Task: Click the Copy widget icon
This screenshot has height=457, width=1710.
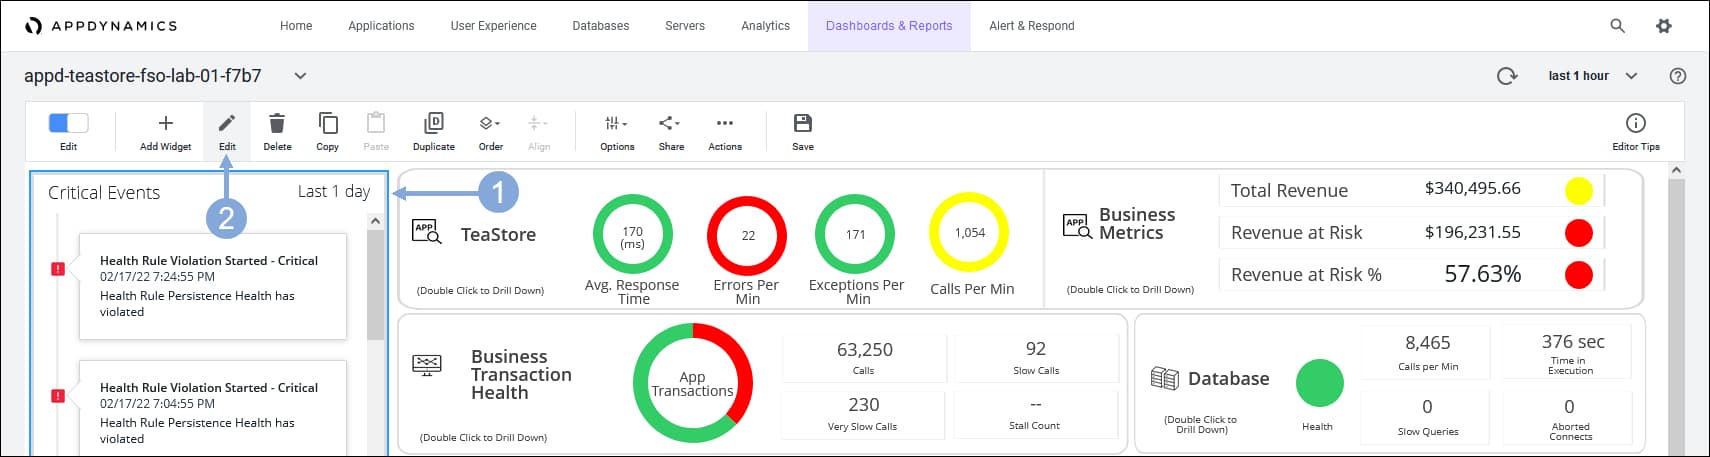Action: point(327,124)
